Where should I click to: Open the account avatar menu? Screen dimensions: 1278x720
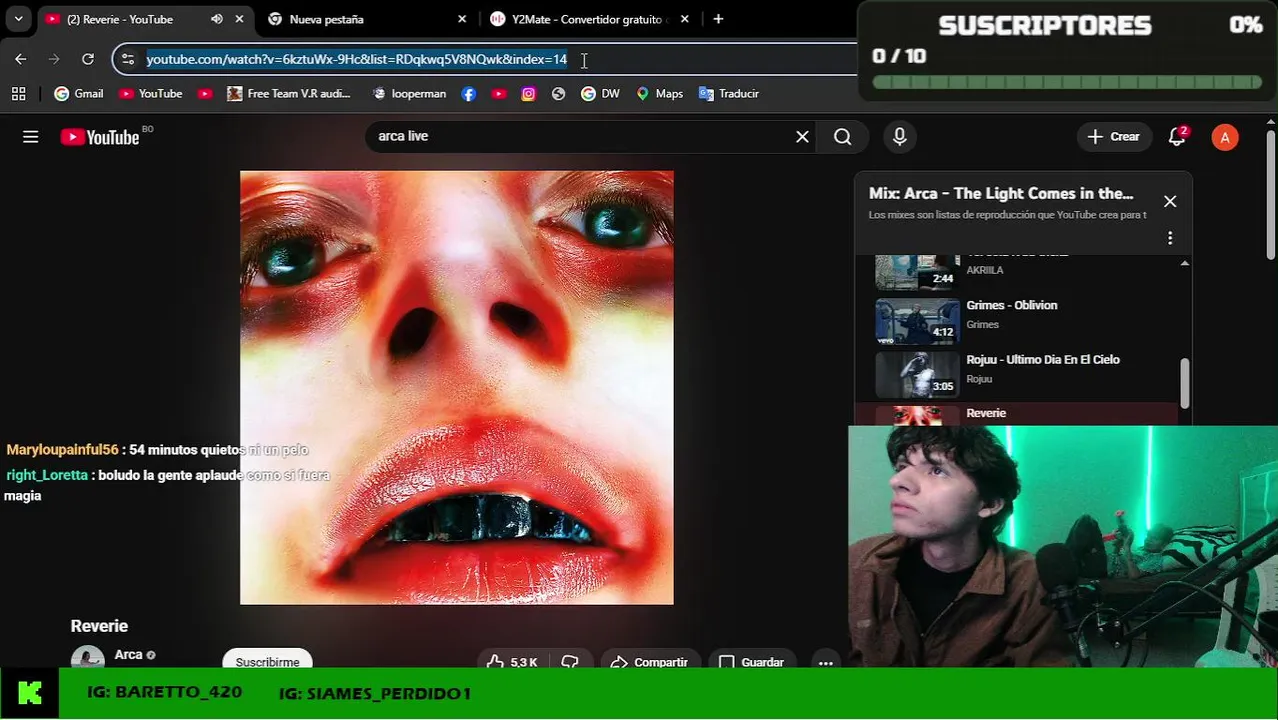1225,137
